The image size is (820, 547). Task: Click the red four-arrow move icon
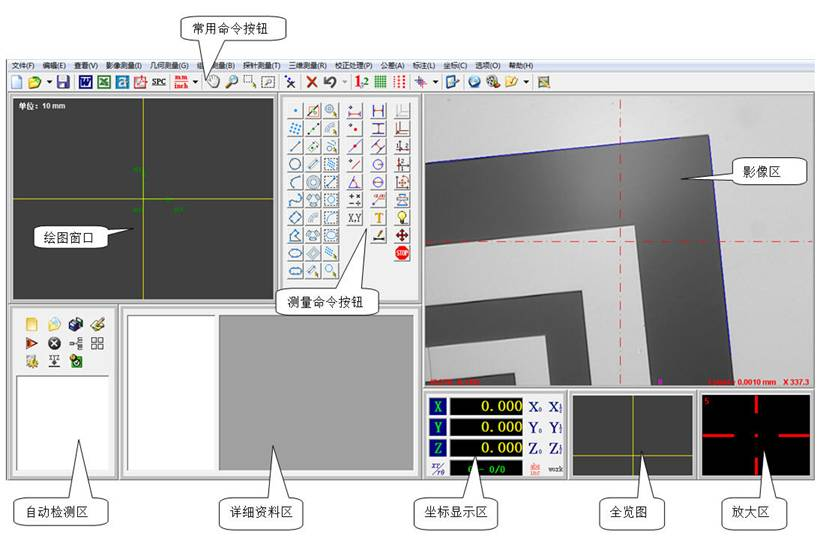pyautogui.click(x=403, y=235)
